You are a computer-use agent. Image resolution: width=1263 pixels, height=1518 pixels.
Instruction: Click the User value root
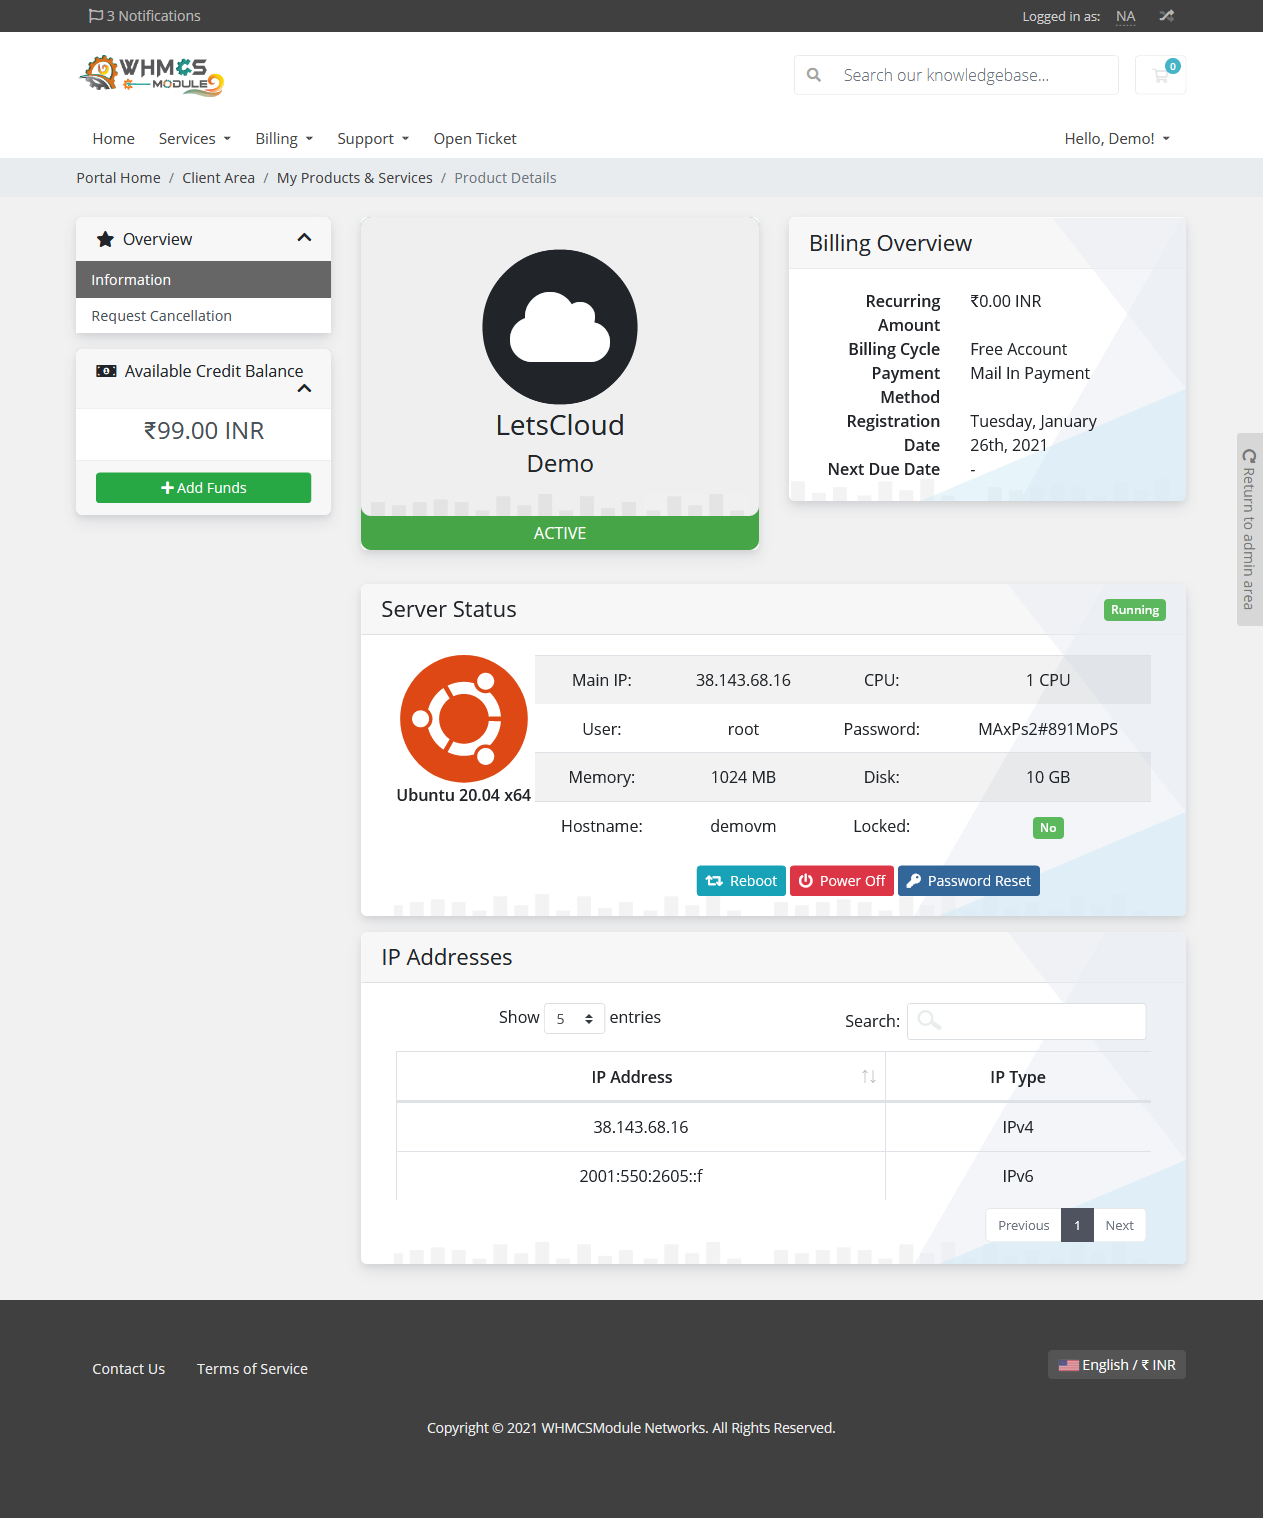[x=743, y=729]
